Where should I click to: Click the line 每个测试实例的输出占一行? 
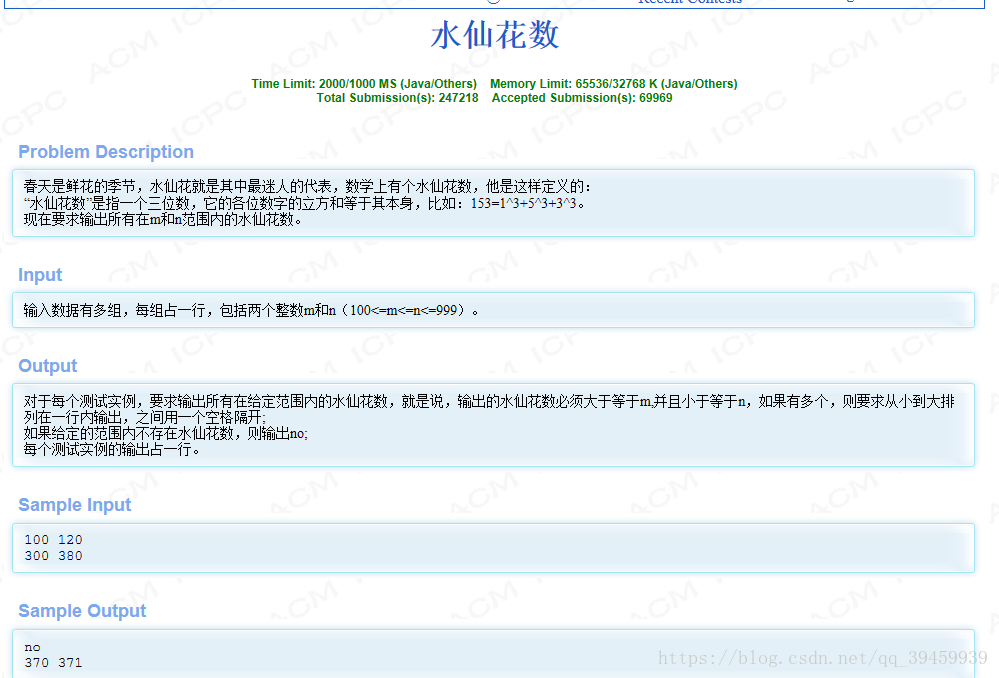click(112, 449)
